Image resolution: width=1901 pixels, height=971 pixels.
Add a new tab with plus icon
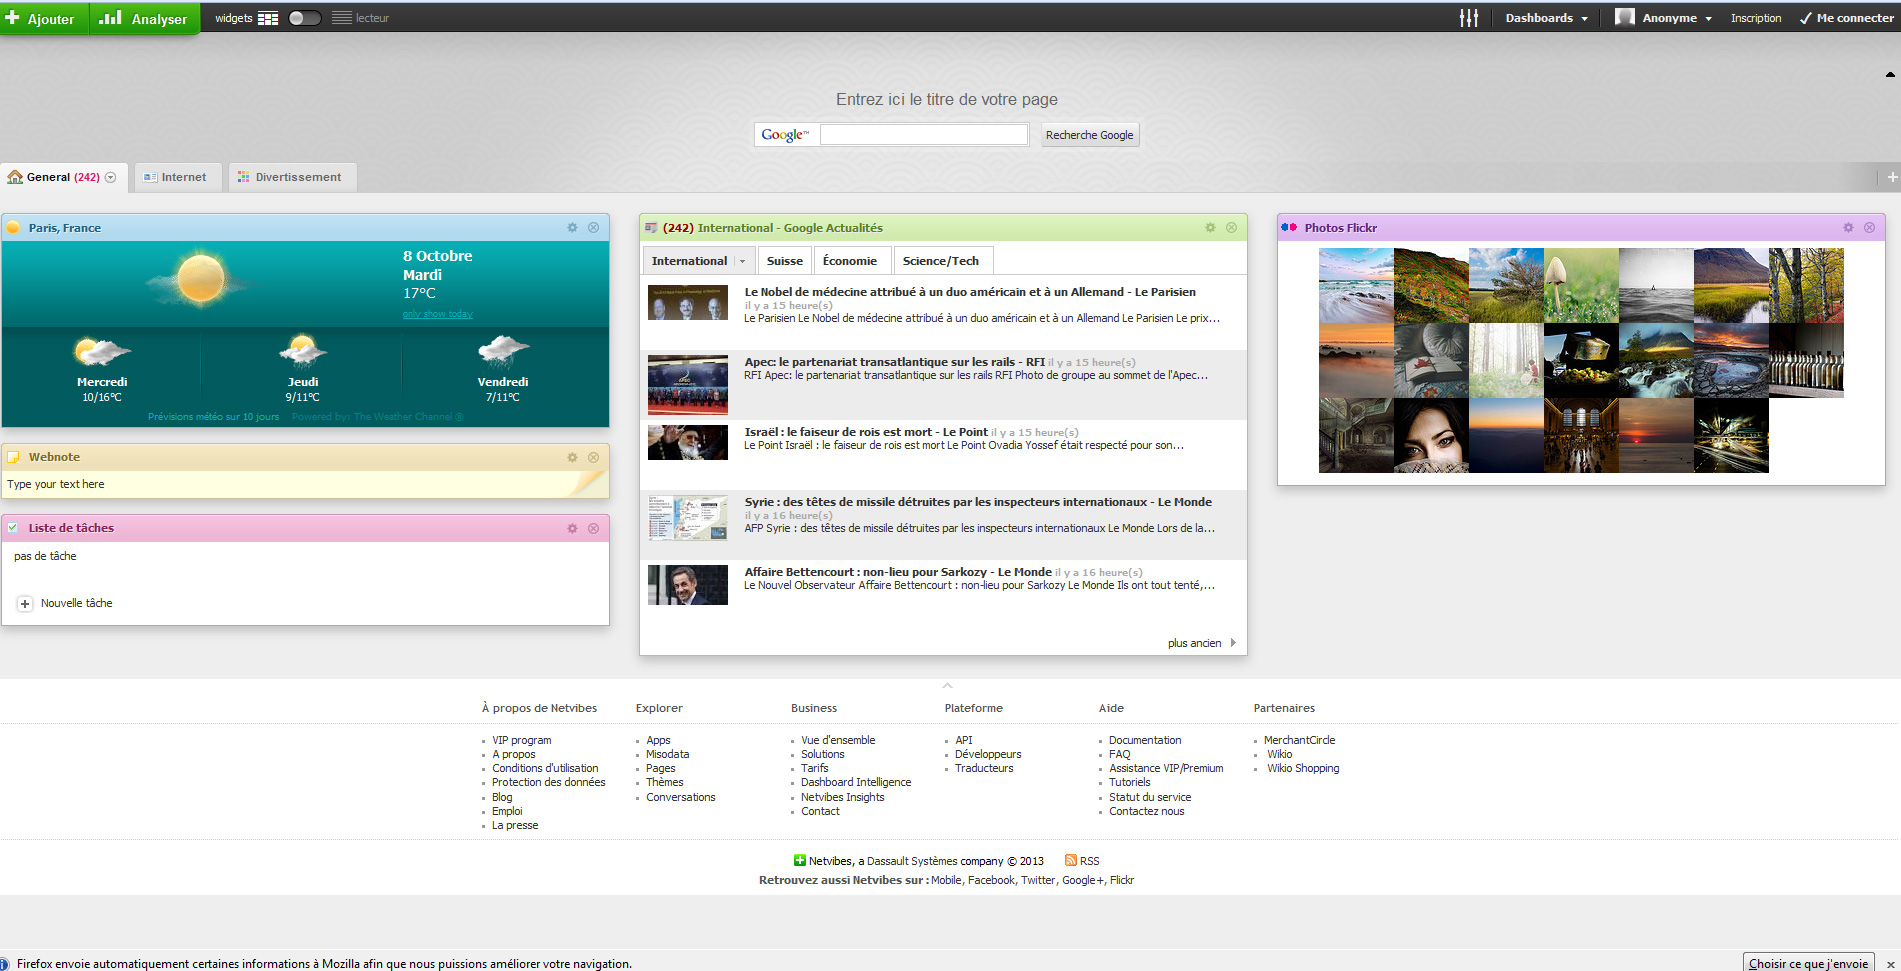click(x=1891, y=177)
